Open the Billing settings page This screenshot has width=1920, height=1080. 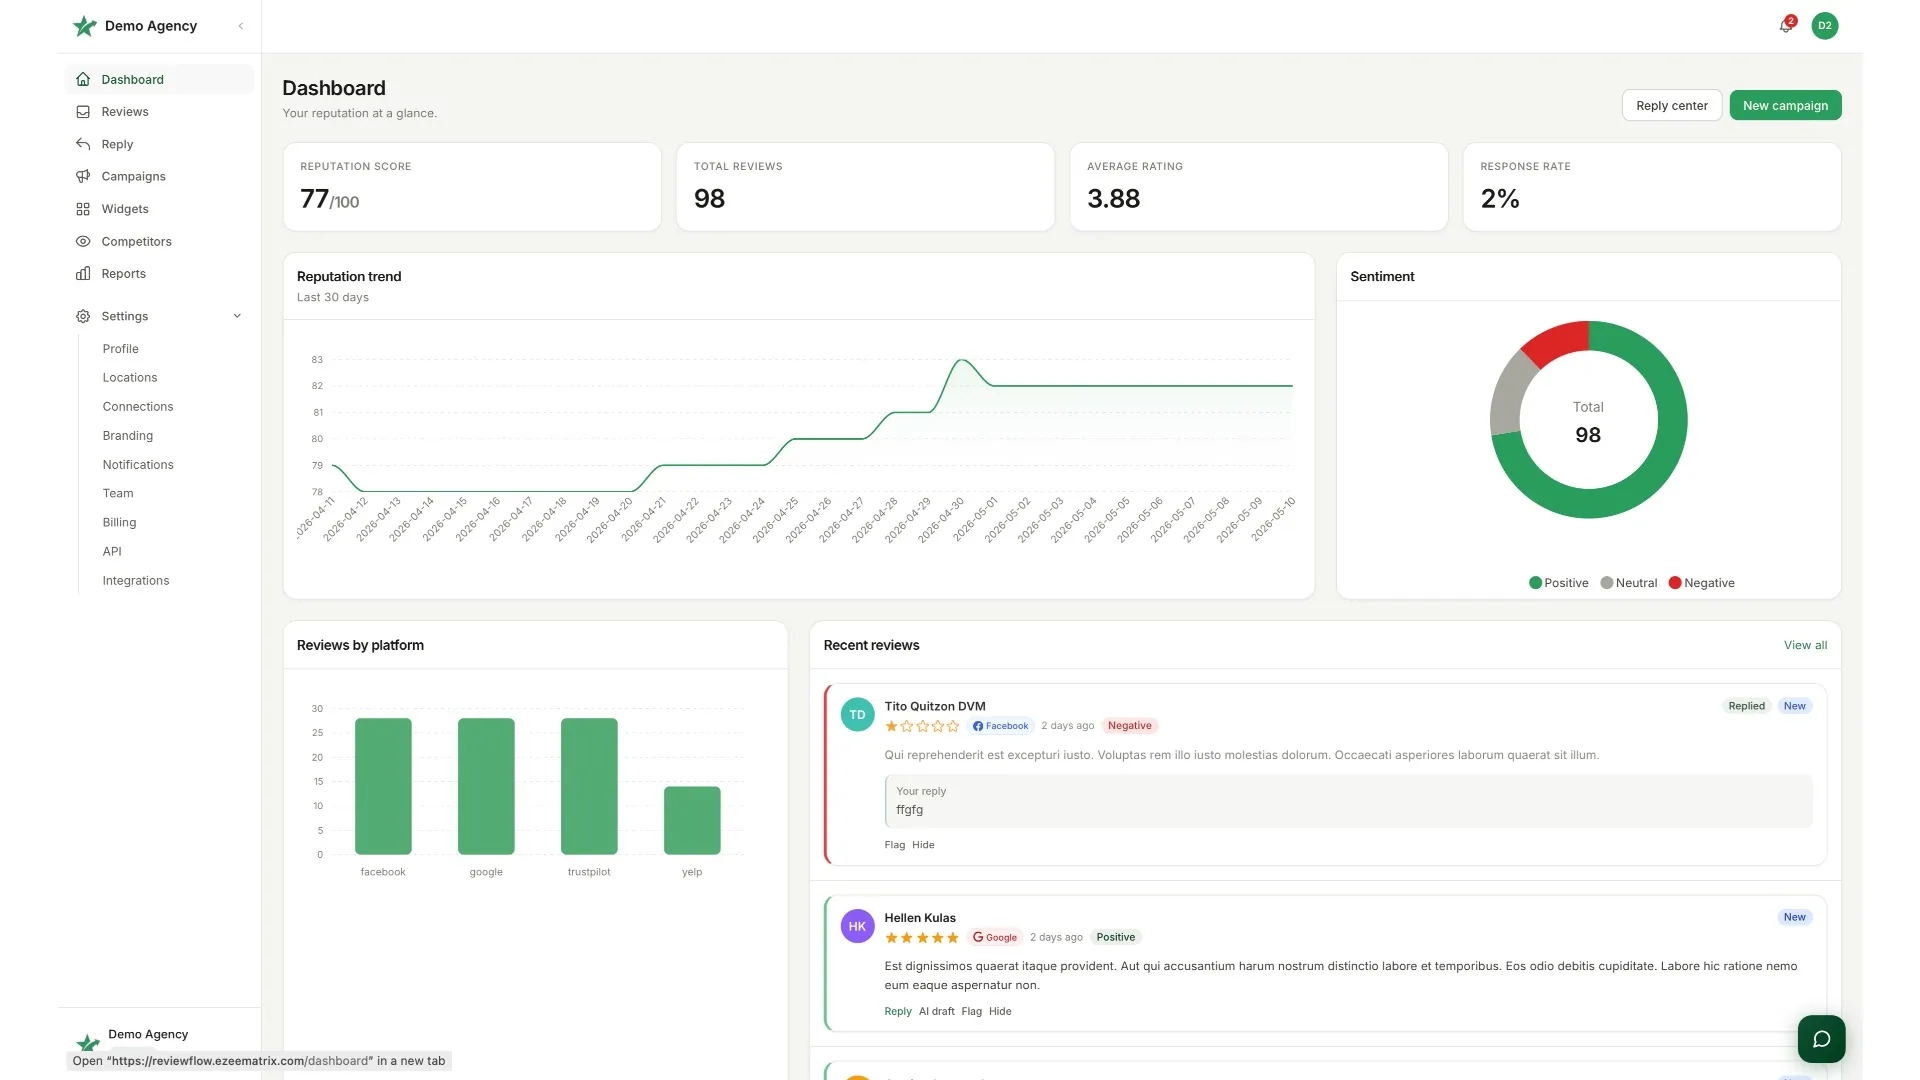click(x=119, y=523)
